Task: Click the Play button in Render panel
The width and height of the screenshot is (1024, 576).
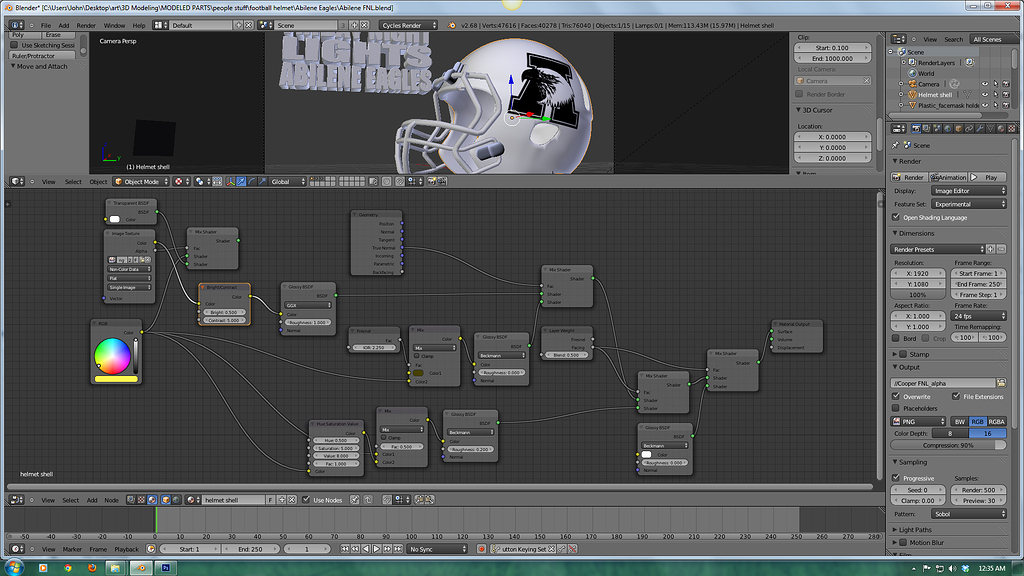Action: coord(987,178)
